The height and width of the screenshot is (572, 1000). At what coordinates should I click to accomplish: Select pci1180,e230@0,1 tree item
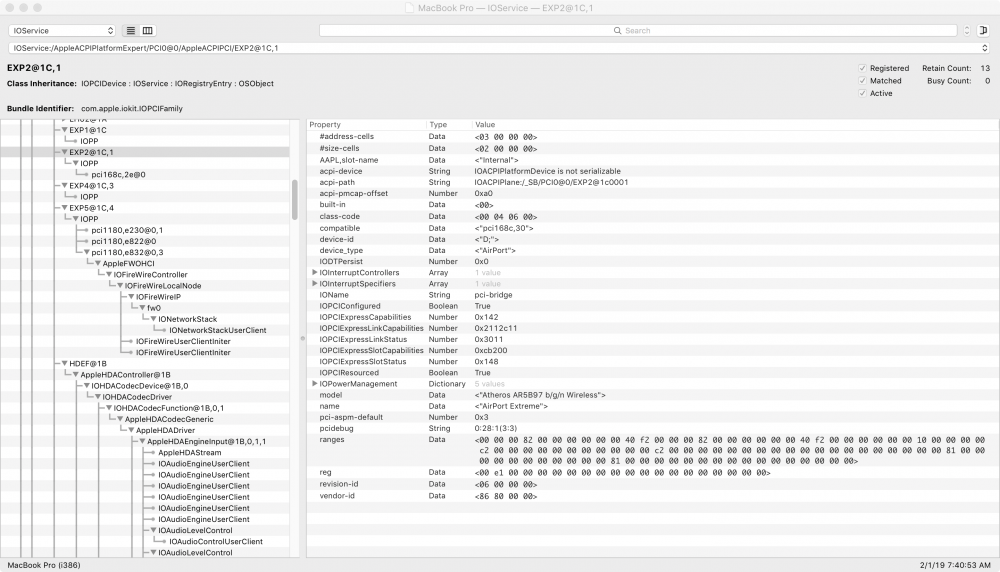[127, 230]
